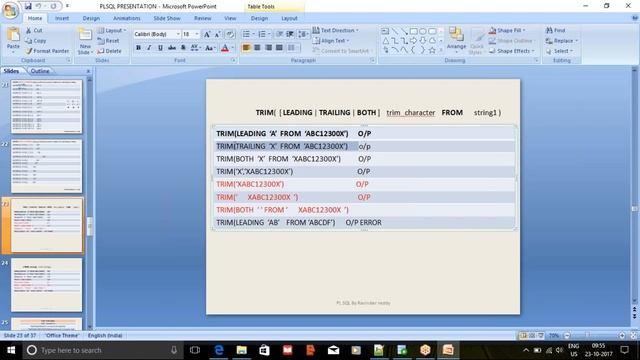The image size is (640, 360).
Task: Open the font size dropdown
Action: pyautogui.click(x=197, y=34)
